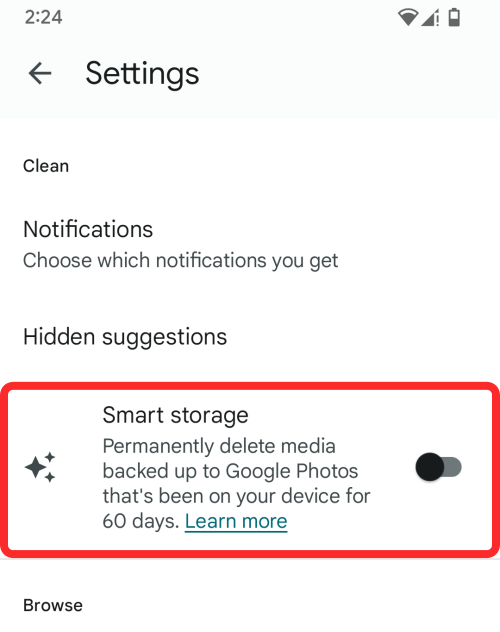Click the dark knob of the Smart storage switch

(429, 467)
